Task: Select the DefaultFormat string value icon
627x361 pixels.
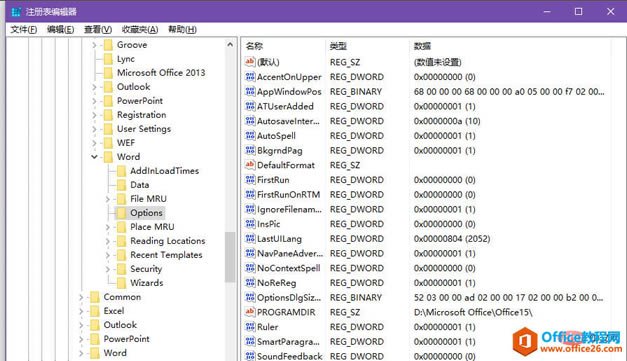Action: [x=250, y=165]
